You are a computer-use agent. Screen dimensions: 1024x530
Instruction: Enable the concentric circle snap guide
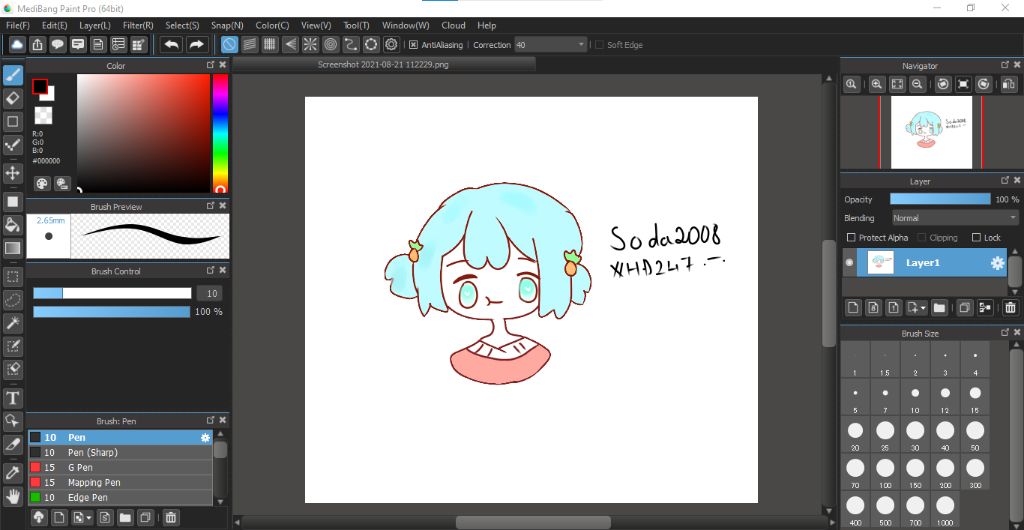330,44
